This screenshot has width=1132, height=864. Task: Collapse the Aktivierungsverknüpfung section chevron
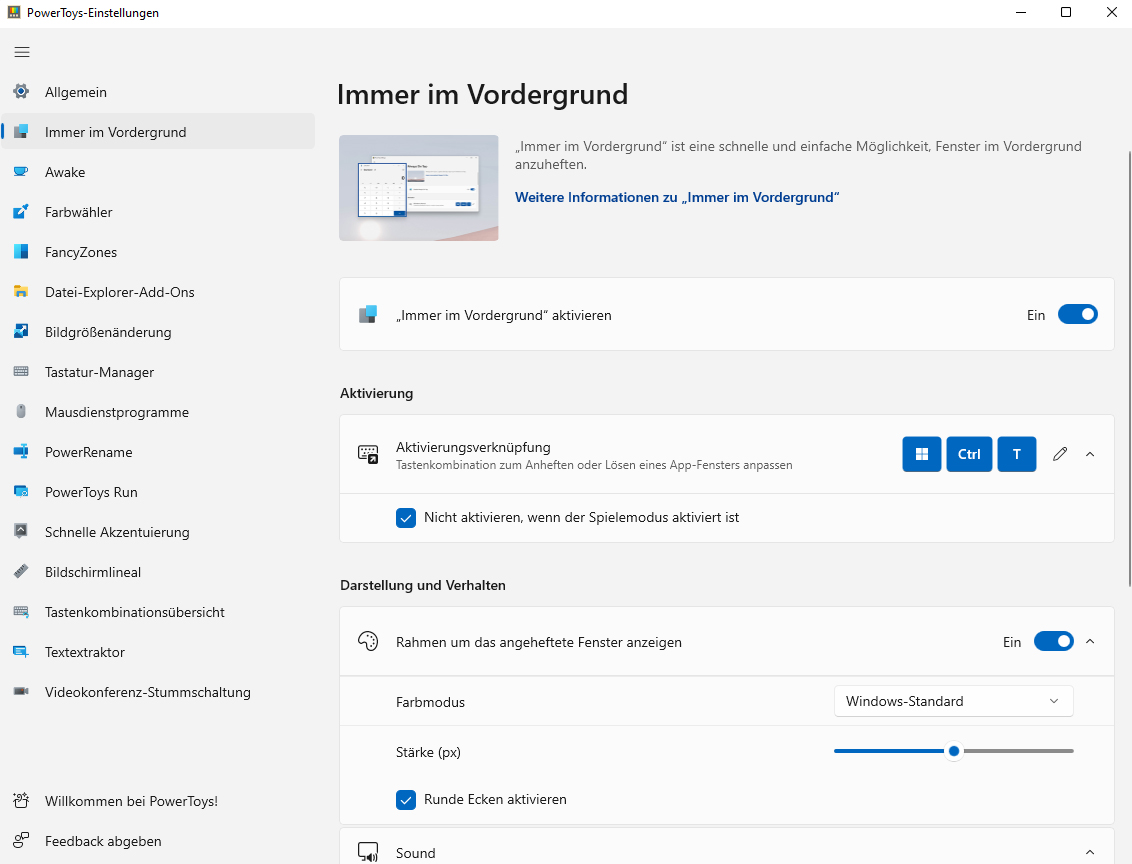1090,454
